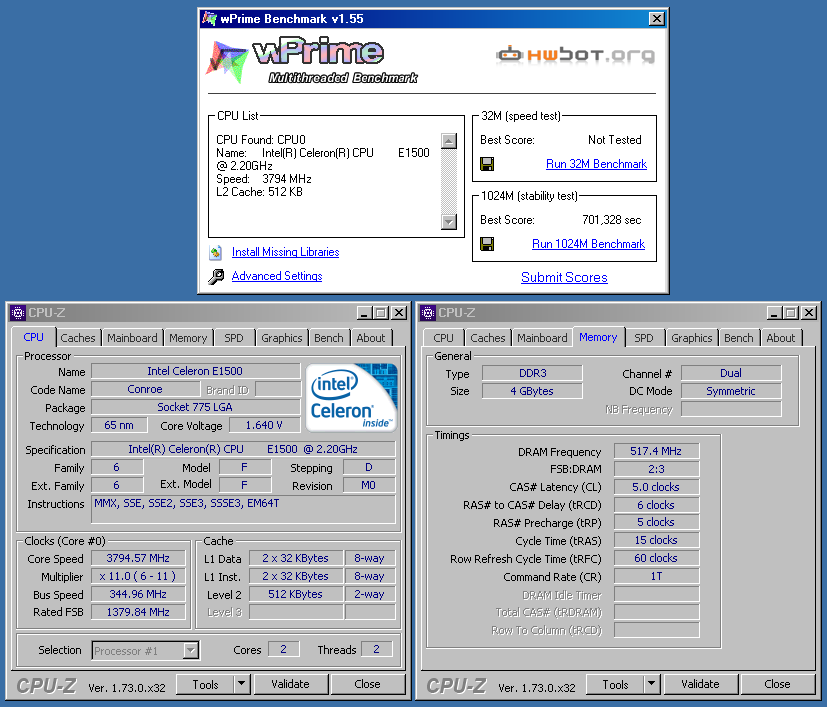The image size is (827, 707).
Task: Minimize the right CPU-Z window
Action: (x=773, y=313)
